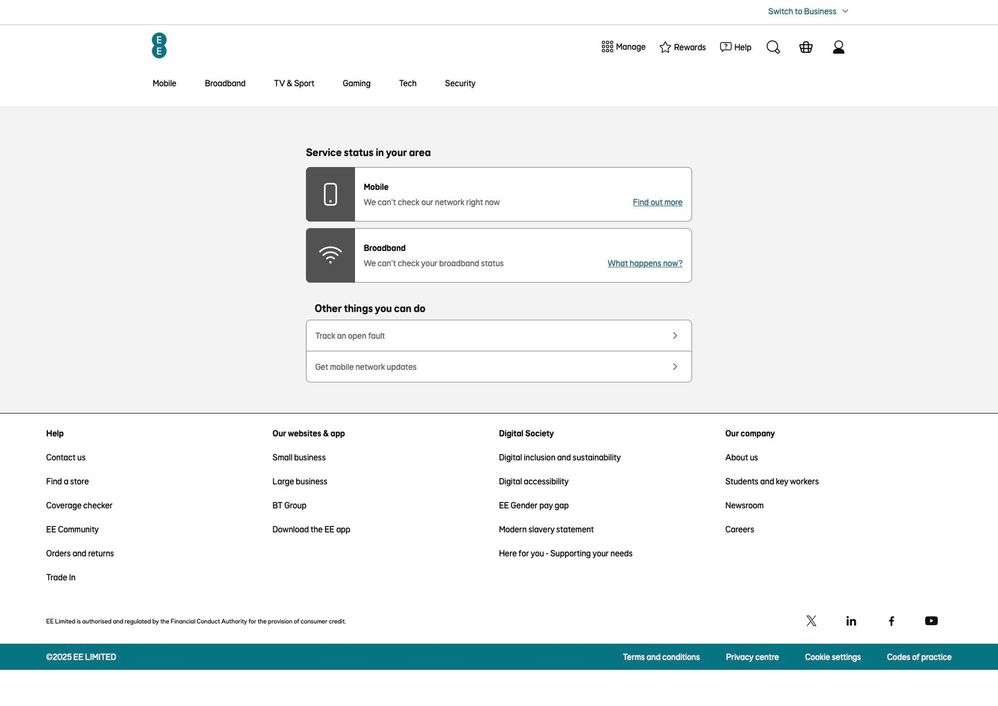Open the Small business link

click(x=299, y=458)
